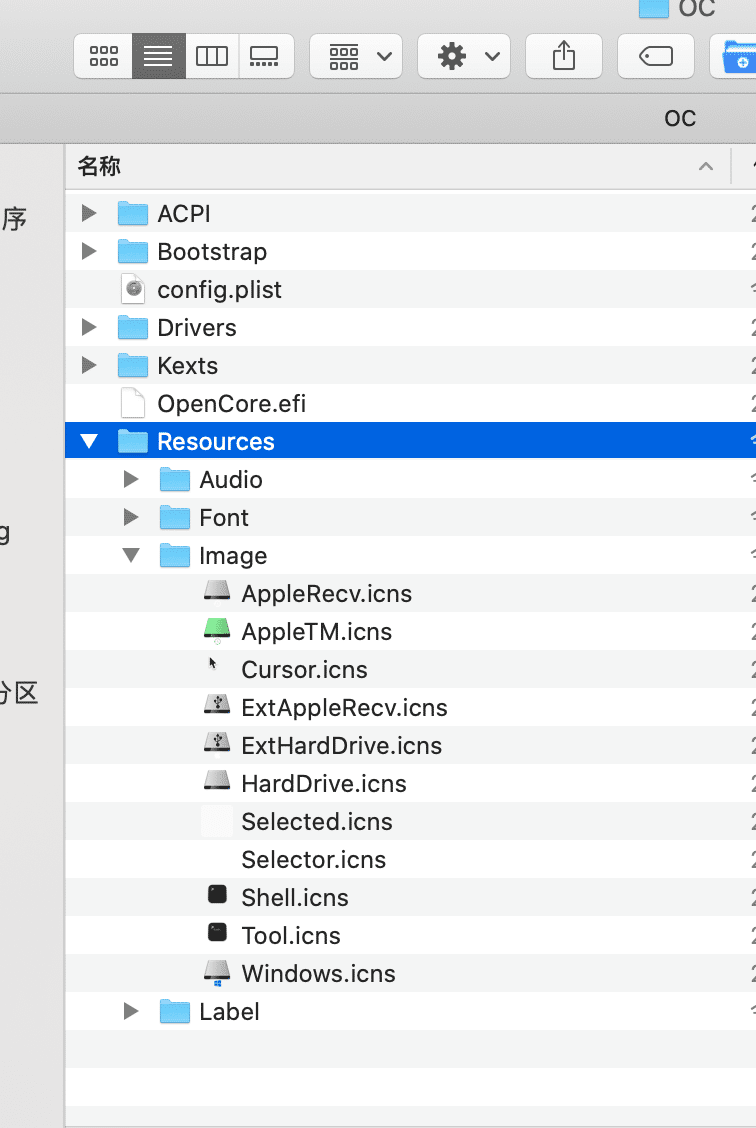The height and width of the screenshot is (1128, 756).
Task: Expand the Font folder
Action: point(131,517)
